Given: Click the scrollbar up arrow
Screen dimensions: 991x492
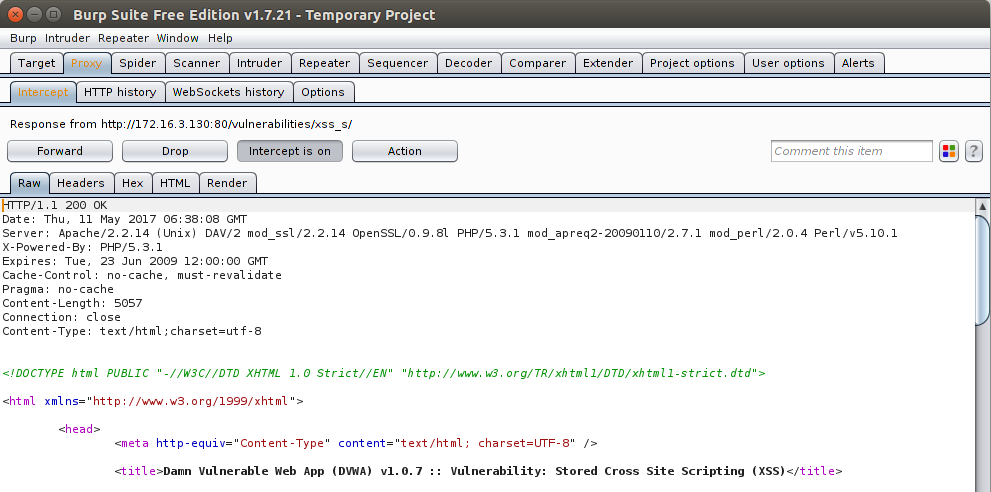Looking at the screenshot, I should pos(983,206).
